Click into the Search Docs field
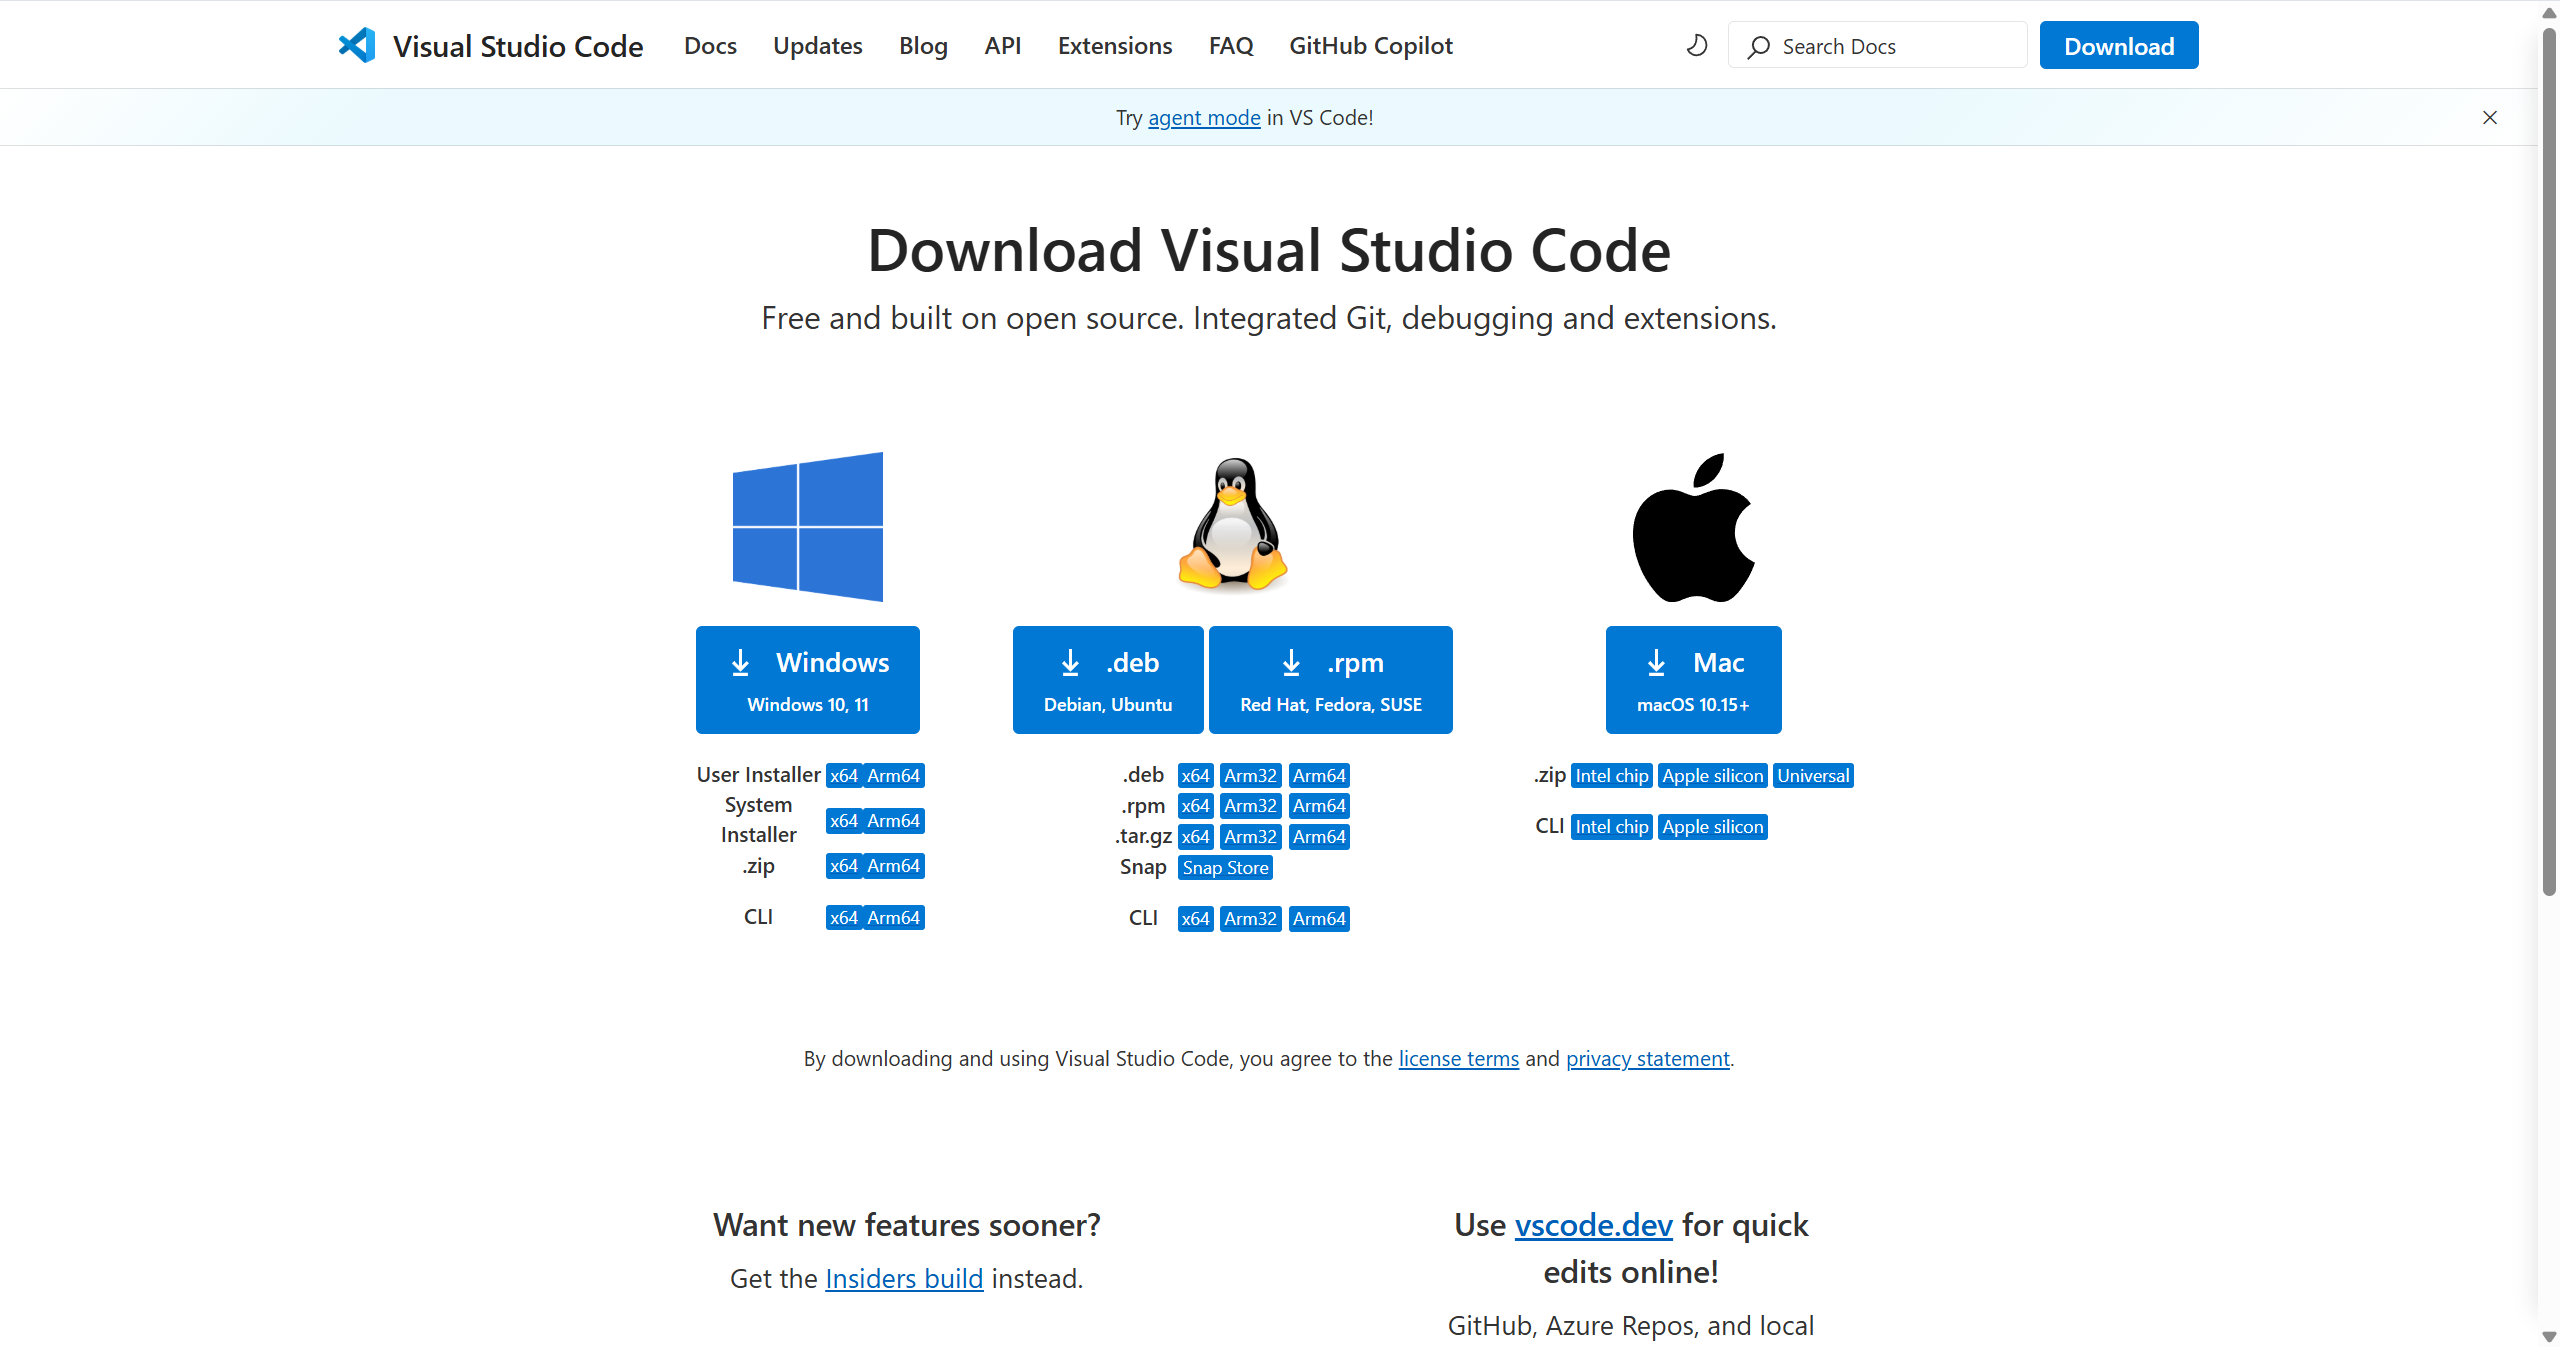This screenshot has height=1347, width=2560. tap(1877, 46)
